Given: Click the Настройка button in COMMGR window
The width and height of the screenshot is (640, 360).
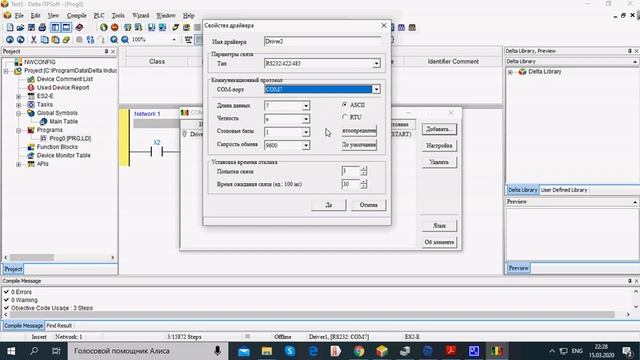Looking at the screenshot, I should click(x=439, y=145).
